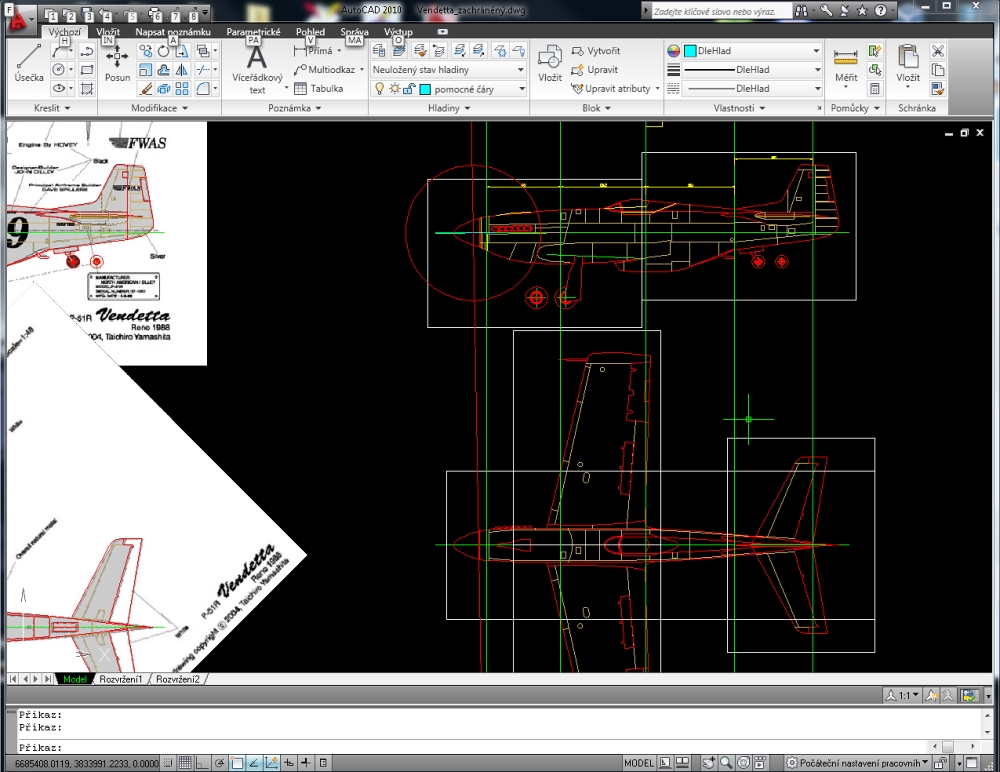Select the Copy objects tool
Screen dimensions: 1000x772
click(x=145, y=51)
